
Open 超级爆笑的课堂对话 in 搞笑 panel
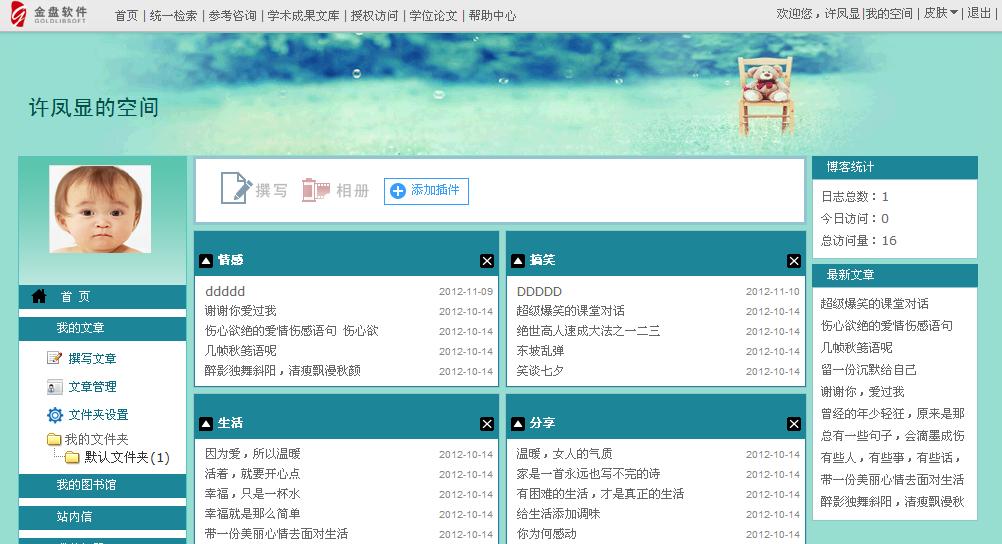pyautogui.click(x=571, y=311)
